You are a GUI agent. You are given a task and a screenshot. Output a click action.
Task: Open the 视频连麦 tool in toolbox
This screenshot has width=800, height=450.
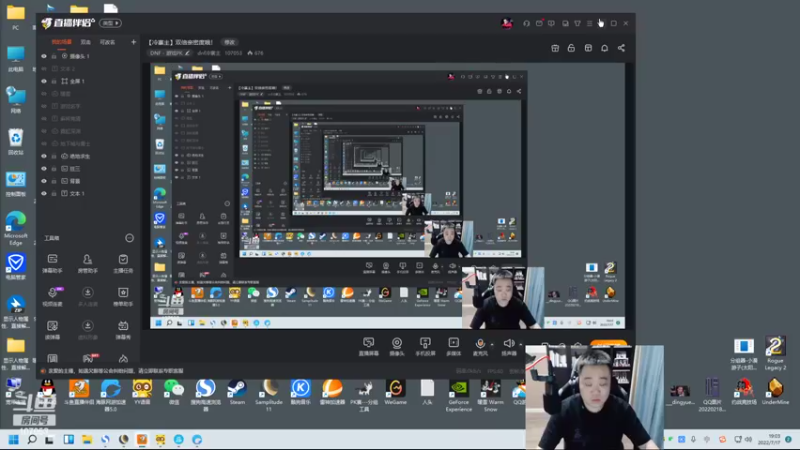[52, 296]
